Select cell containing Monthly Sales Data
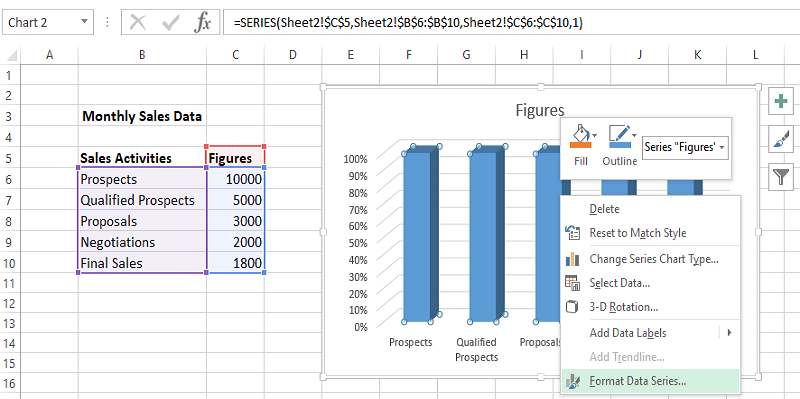This screenshot has width=800, height=399. [142, 116]
